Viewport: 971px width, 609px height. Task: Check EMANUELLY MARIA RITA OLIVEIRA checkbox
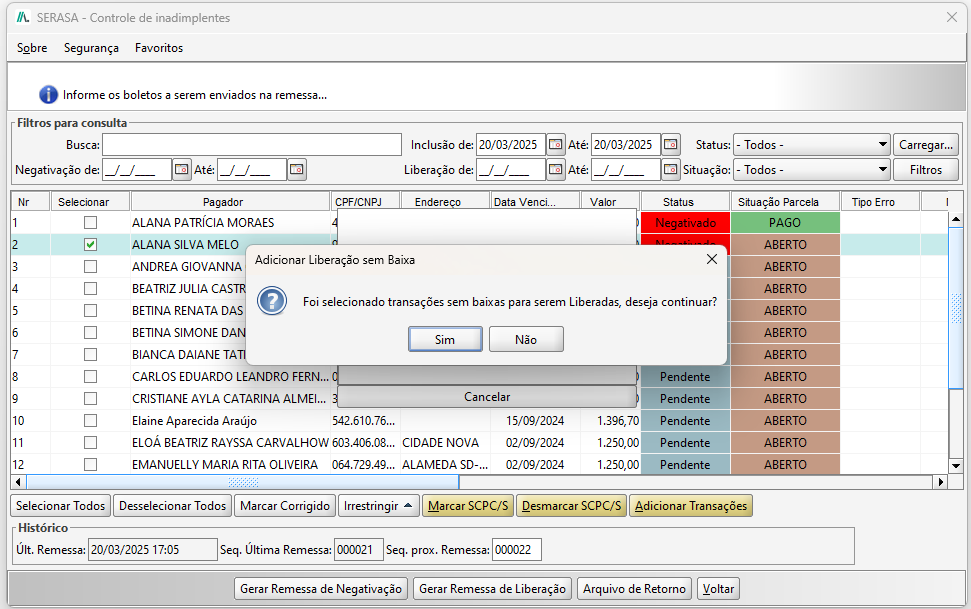coord(90,465)
